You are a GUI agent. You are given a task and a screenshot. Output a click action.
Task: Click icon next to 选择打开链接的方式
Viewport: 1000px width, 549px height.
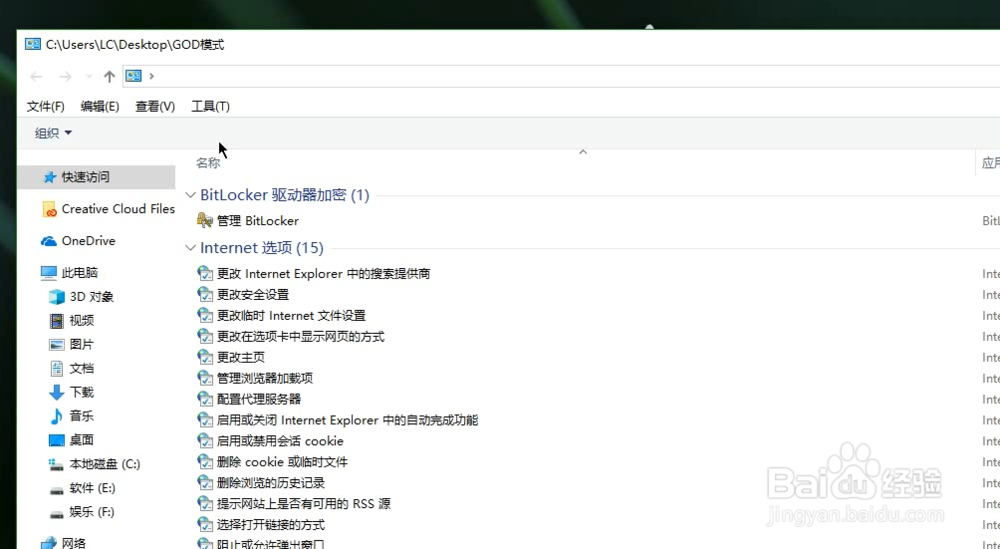205,525
